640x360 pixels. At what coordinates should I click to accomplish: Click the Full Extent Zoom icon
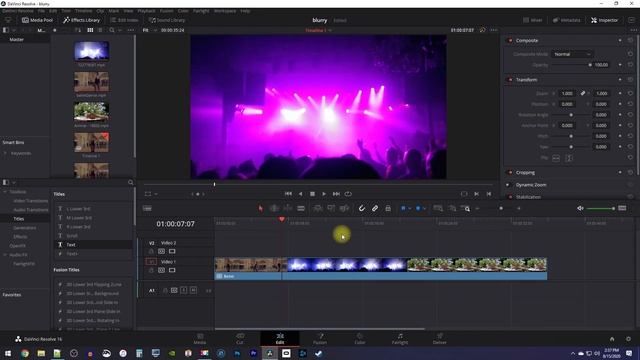(x=438, y=209)
